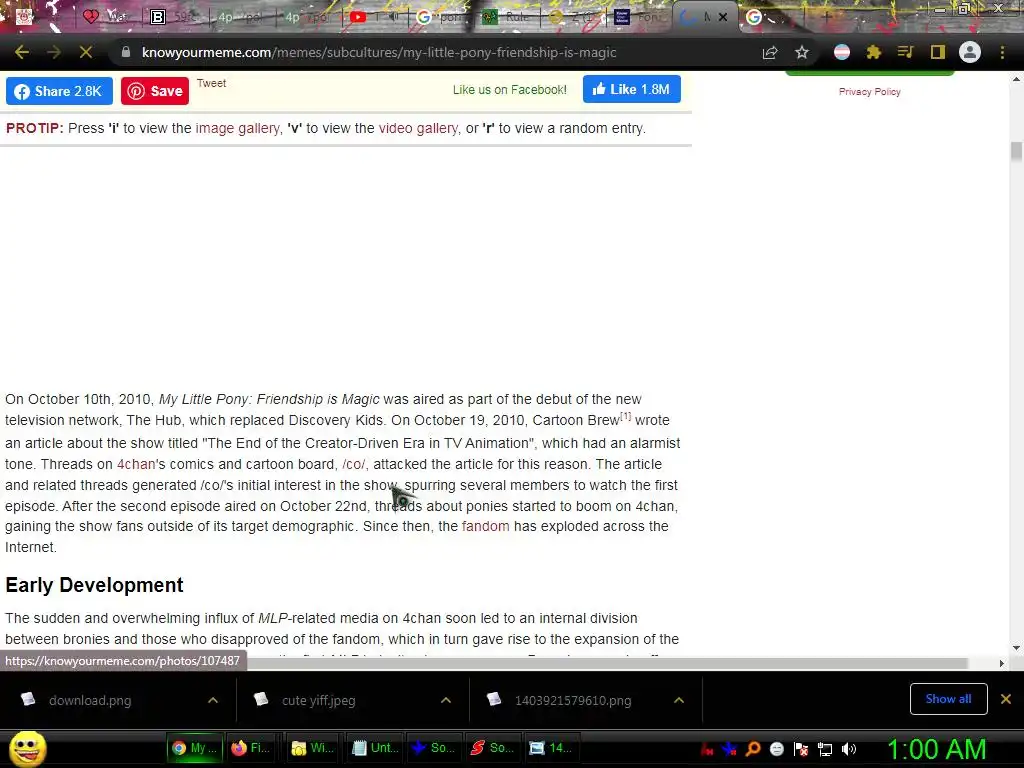Open the Windows Explorer folder taskbar button

tap(313, 748)
